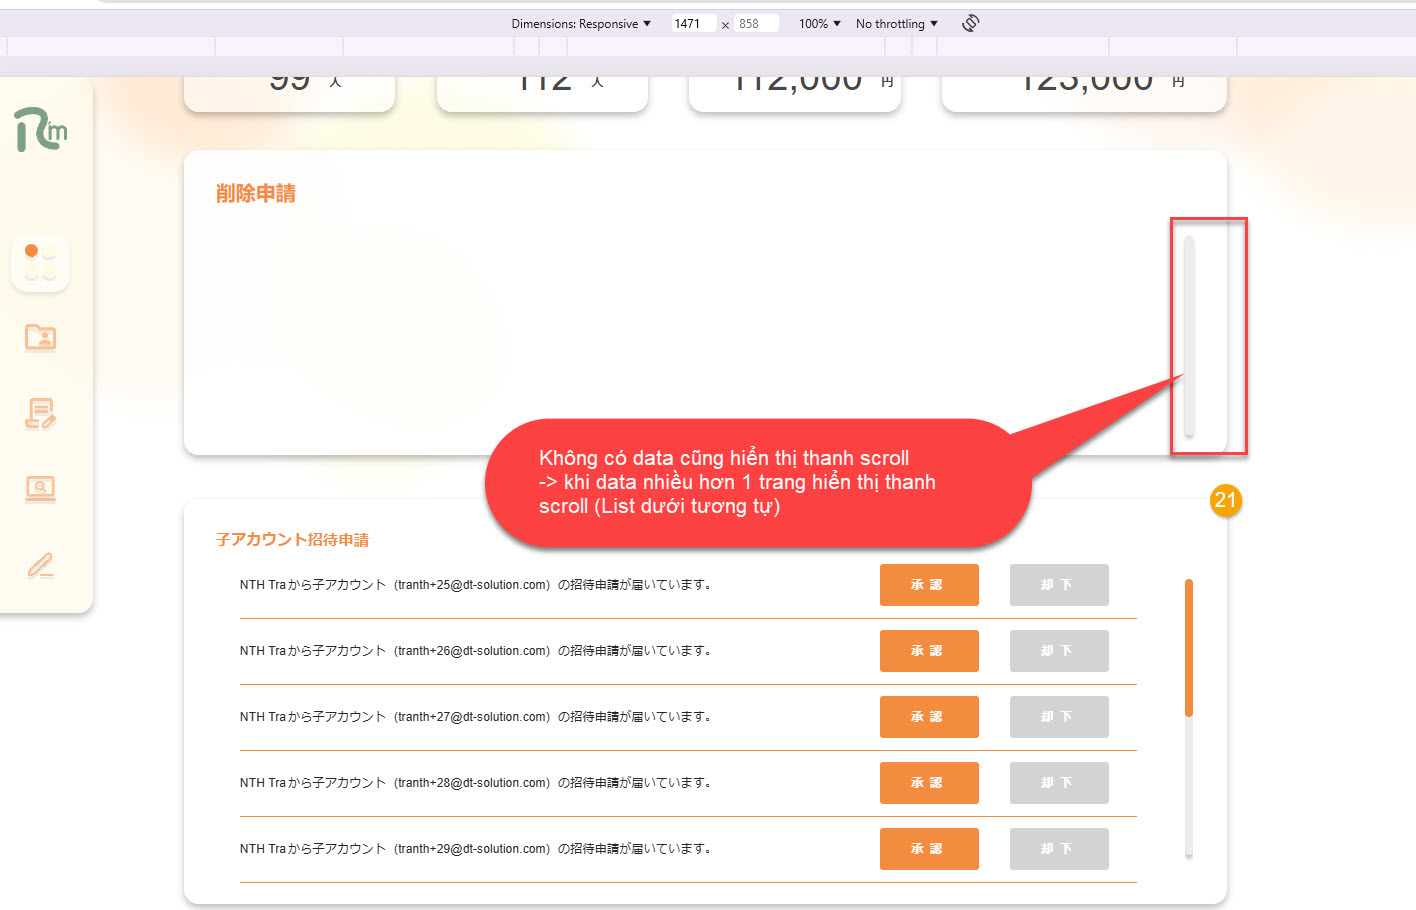Approve invitation for tranth+25 account
This screenshot has height=910, width=1416.
(928, 585)
